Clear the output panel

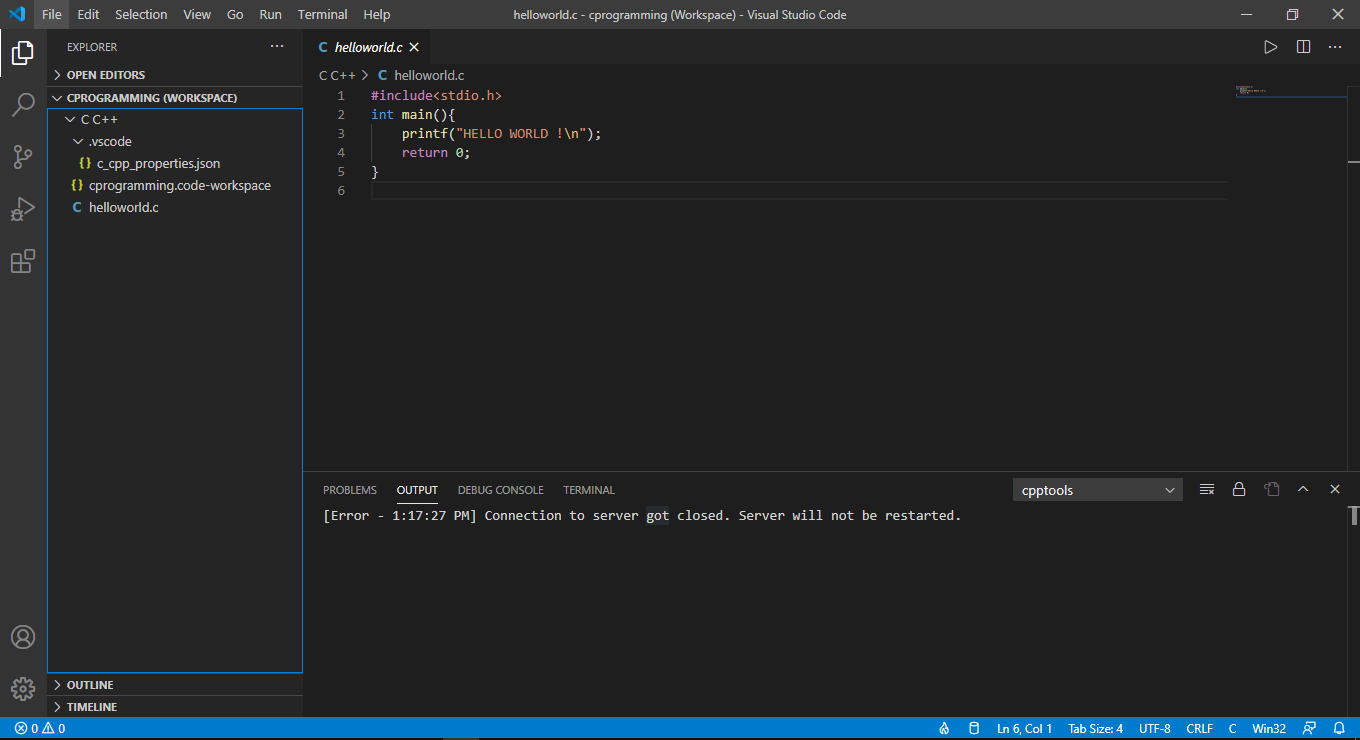[x=1207, y=489]
